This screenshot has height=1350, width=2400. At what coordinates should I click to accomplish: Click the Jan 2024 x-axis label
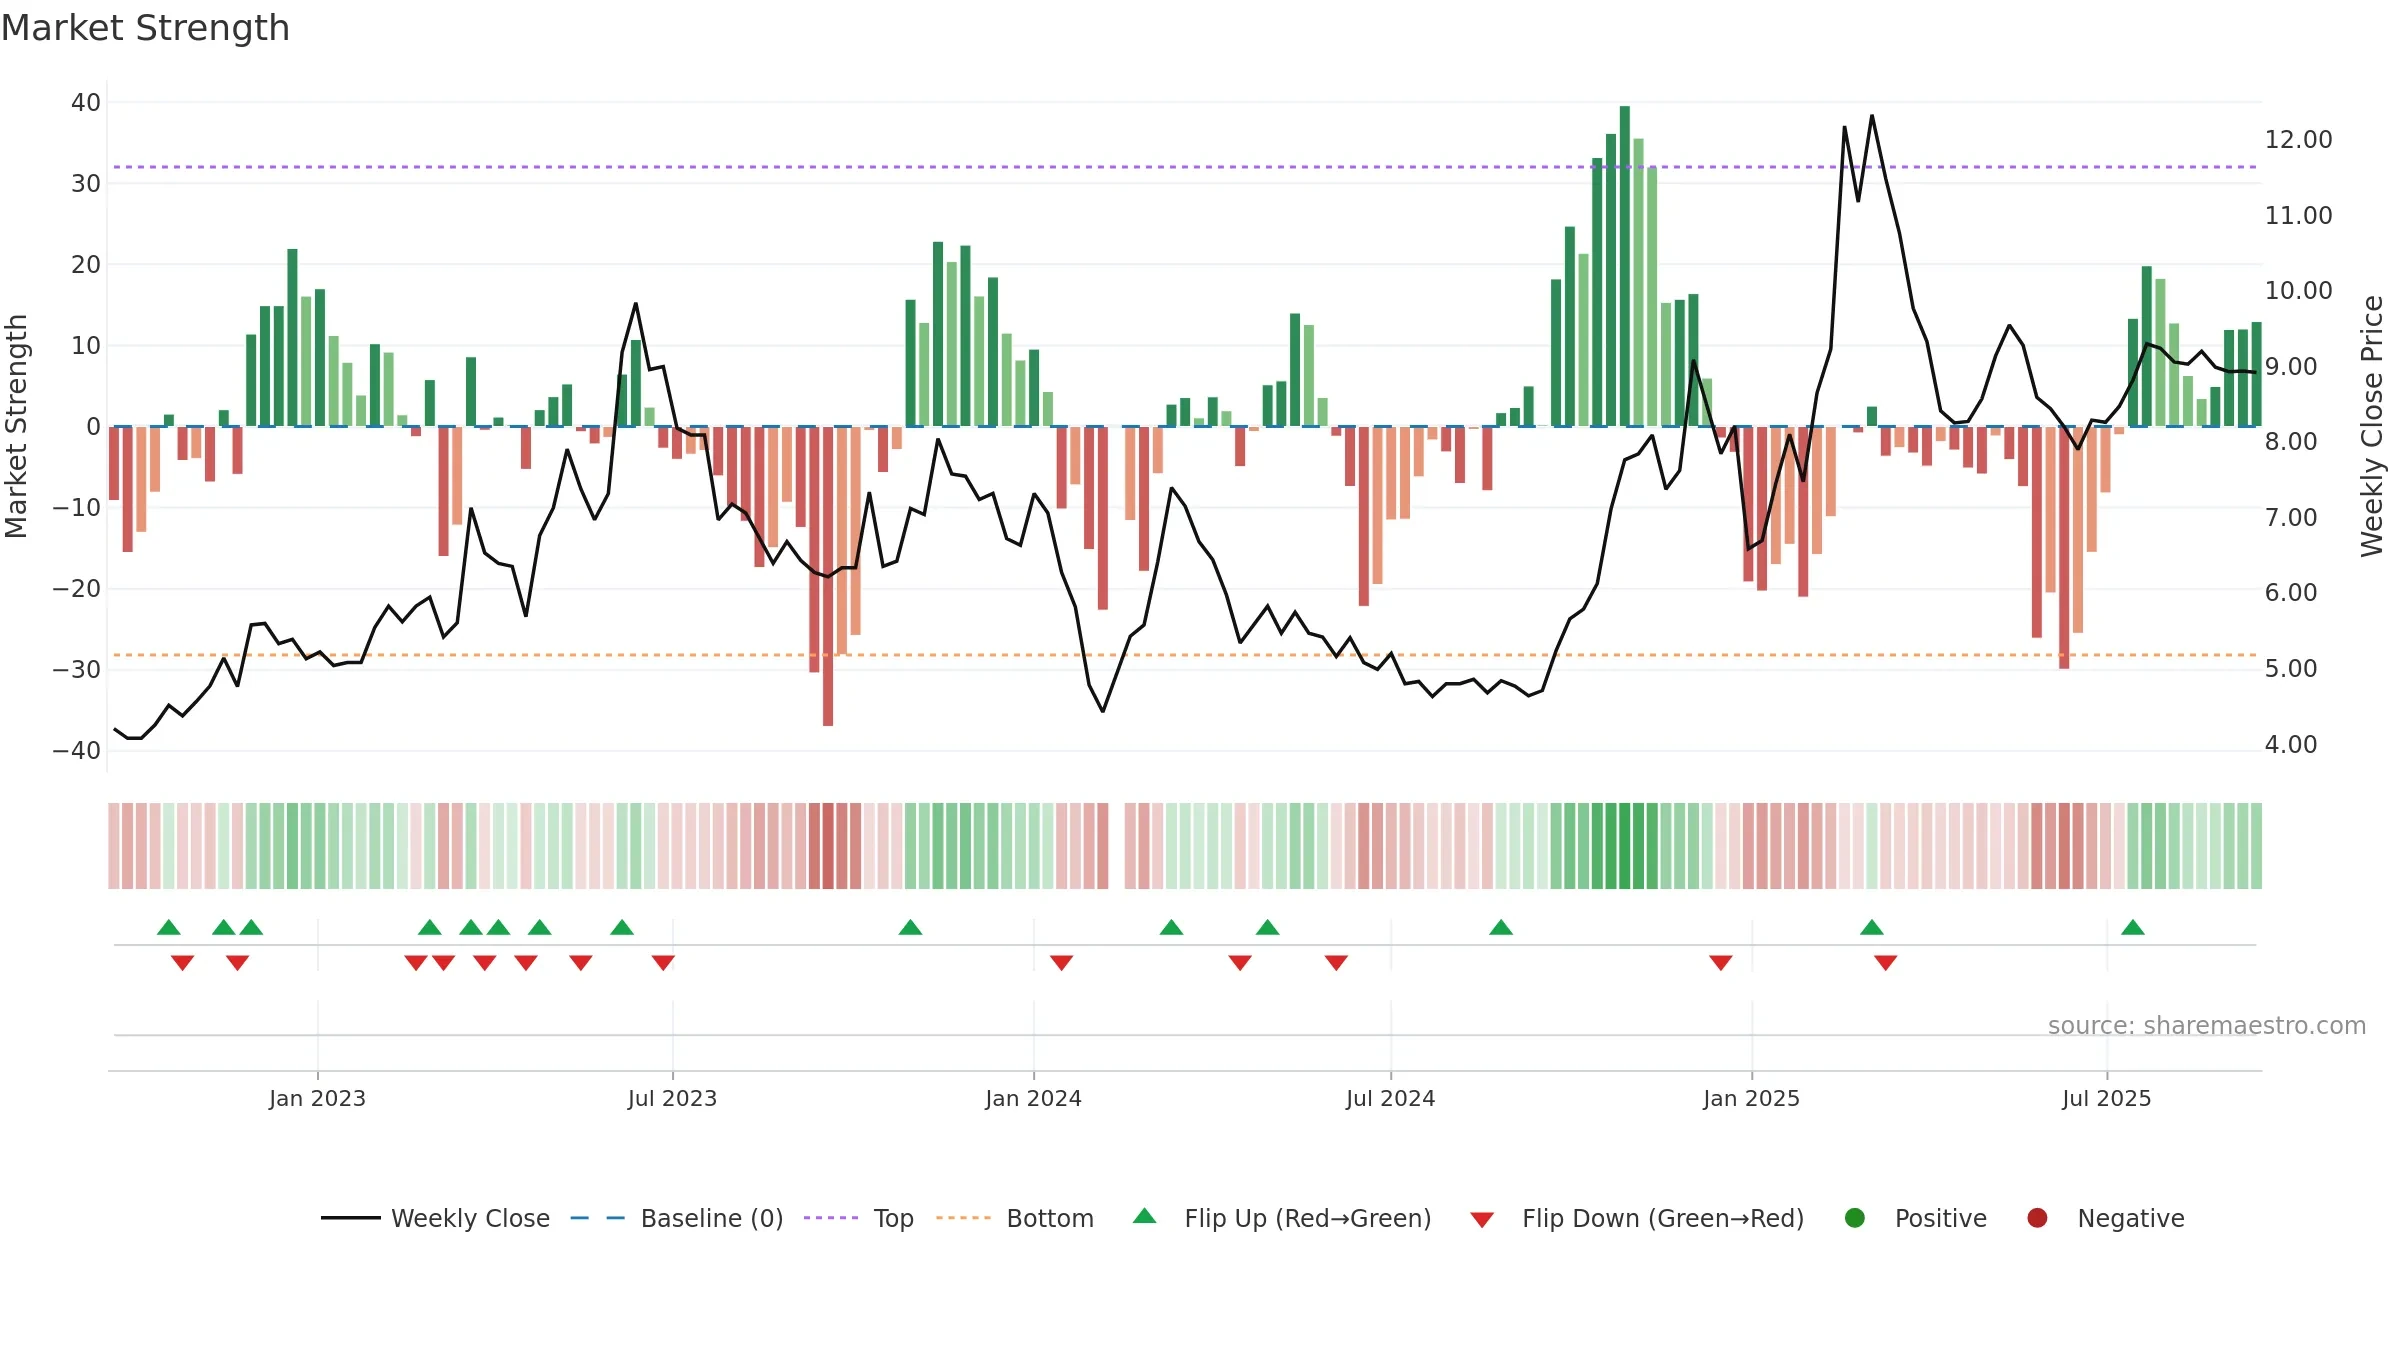pos(1033,1098)
